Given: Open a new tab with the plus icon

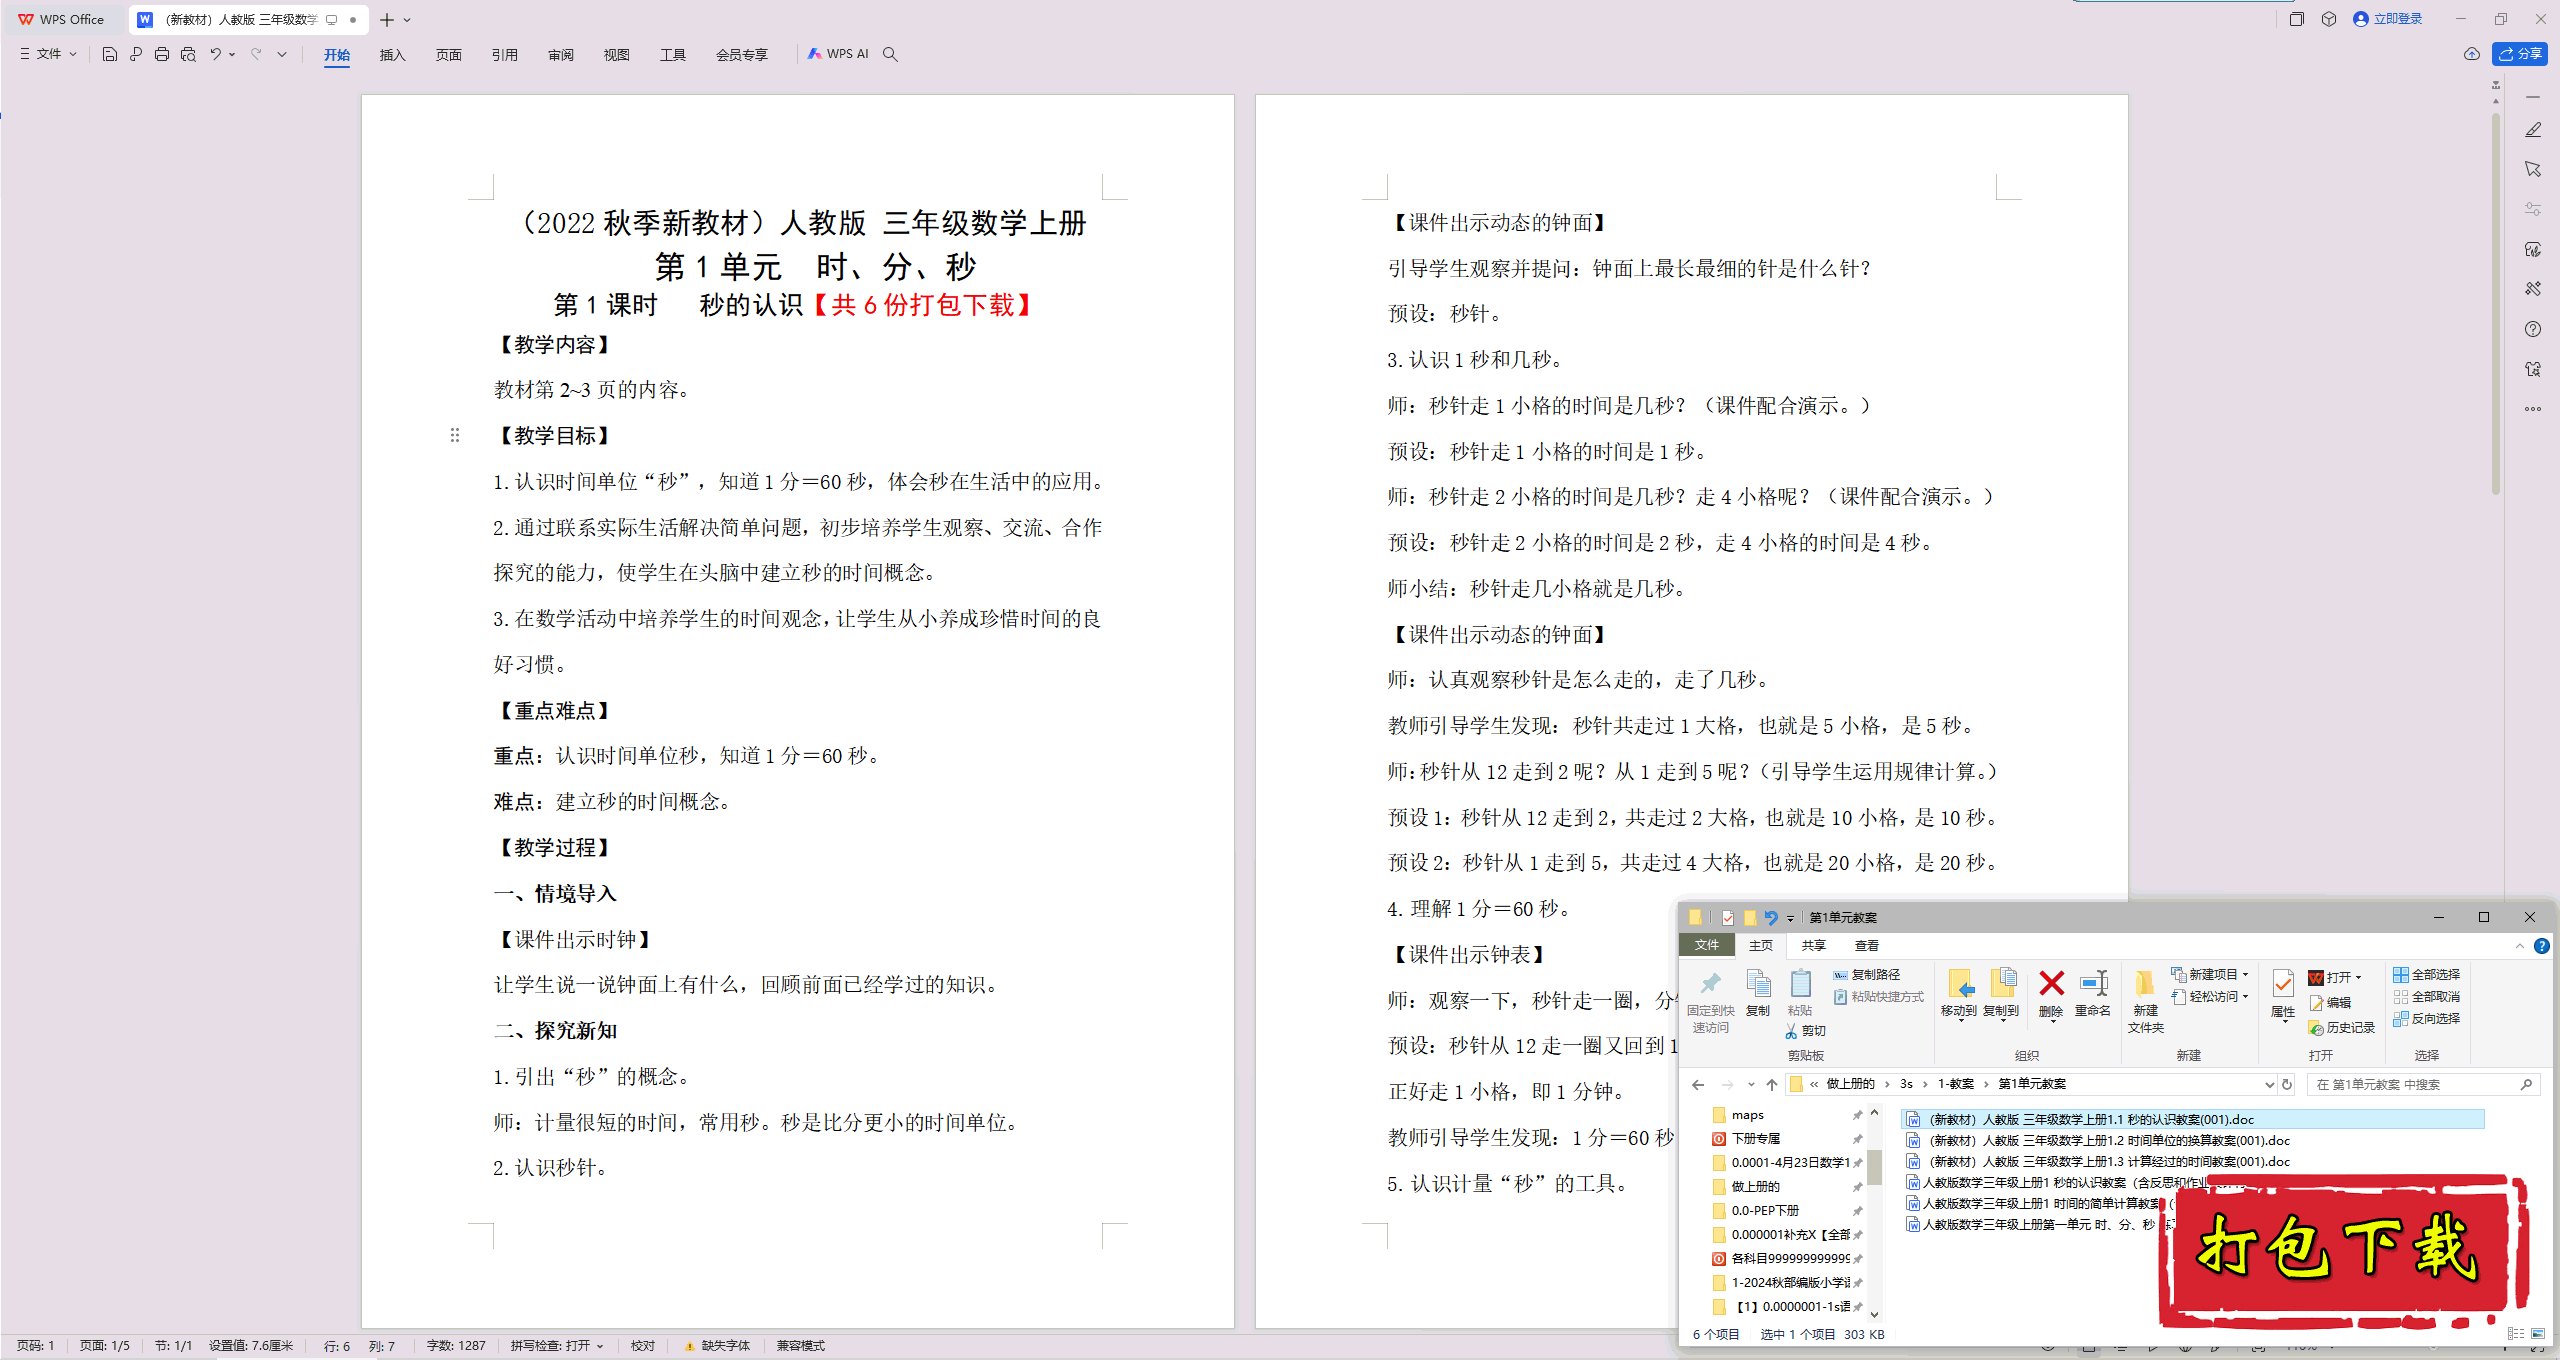Looking at the screenshot, I should pyautogui.click(x=387, y=19).
